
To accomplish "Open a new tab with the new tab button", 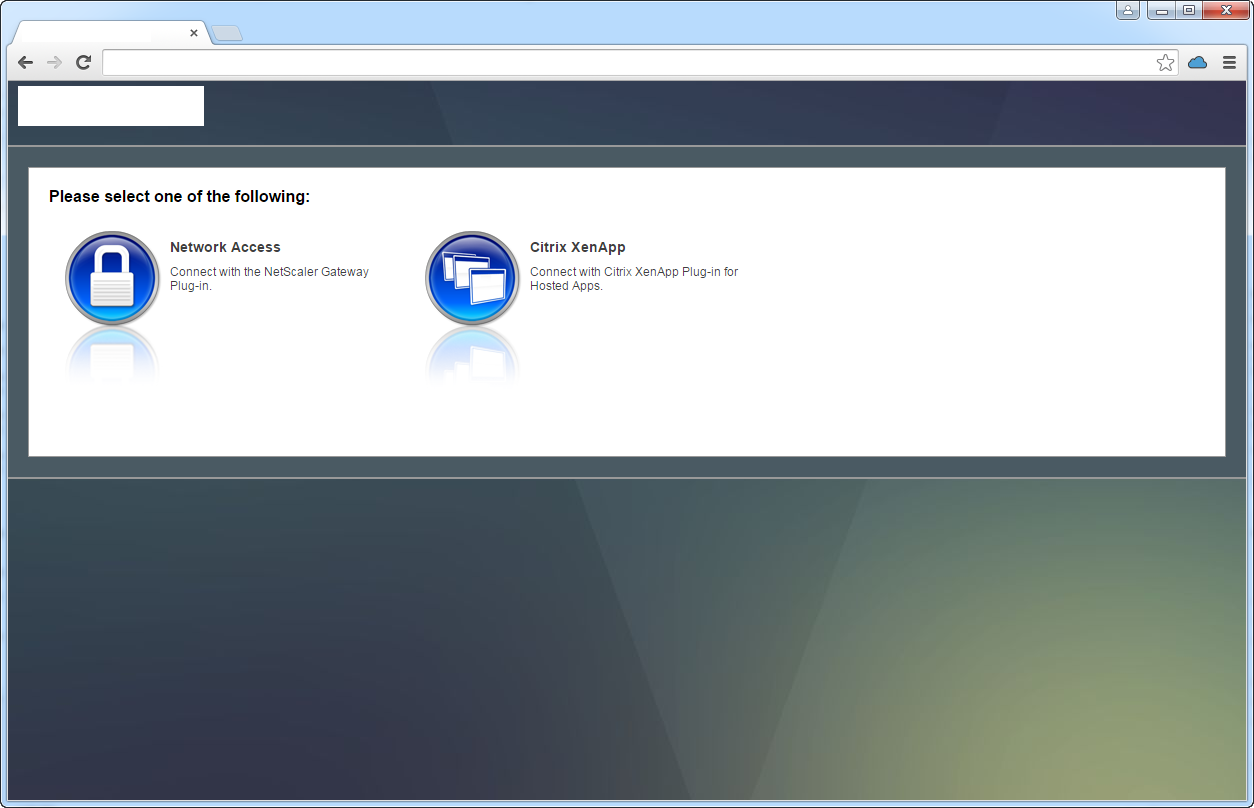I will pyautogui.click(x=227, y=33).
